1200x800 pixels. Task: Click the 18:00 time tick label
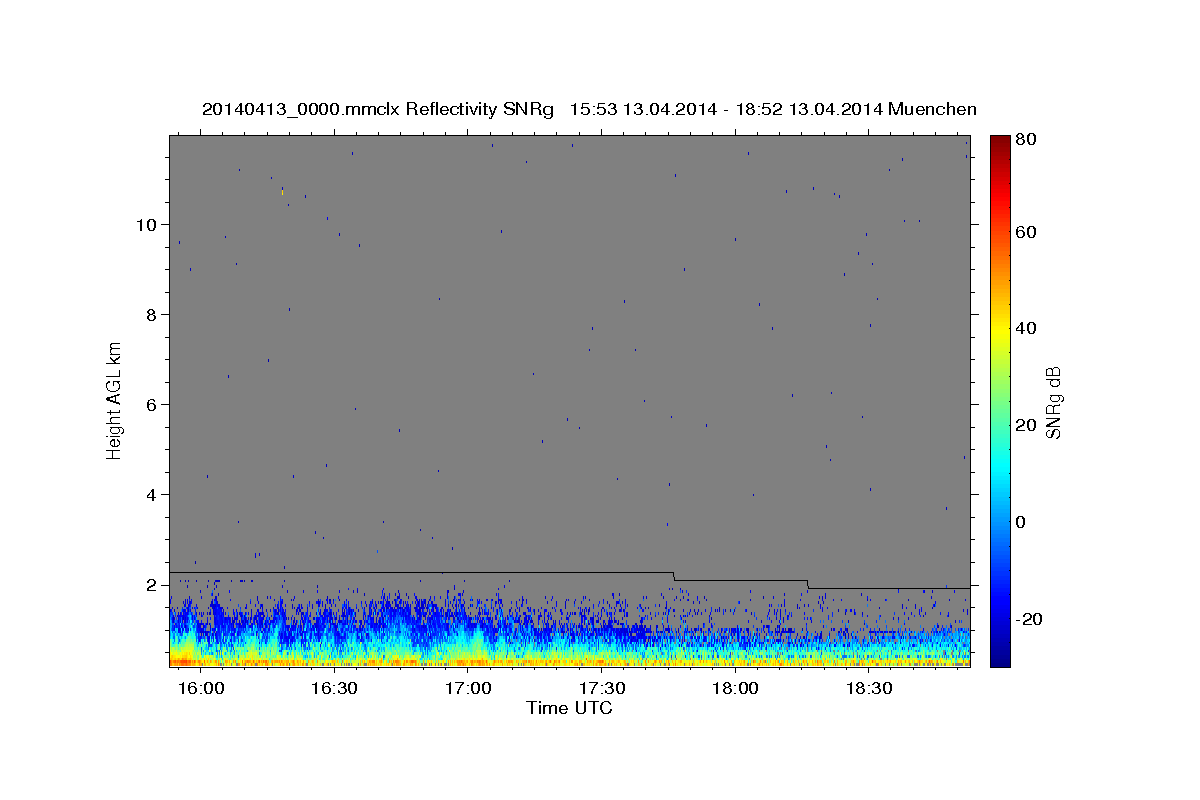(x=736, y=689)
